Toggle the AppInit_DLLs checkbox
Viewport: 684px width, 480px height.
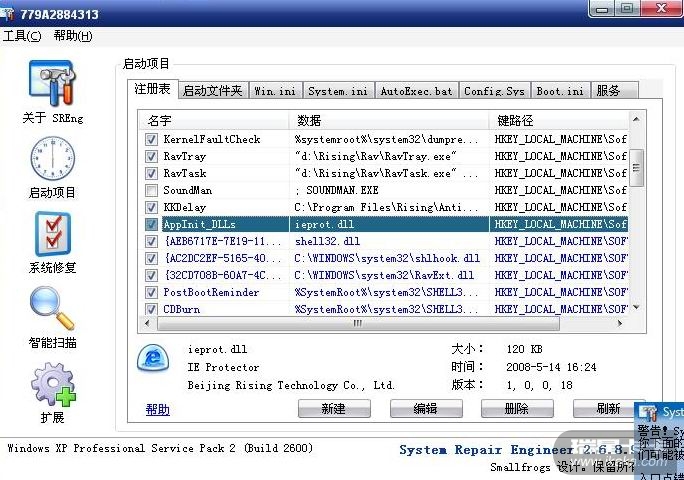[x=151, y=224]
